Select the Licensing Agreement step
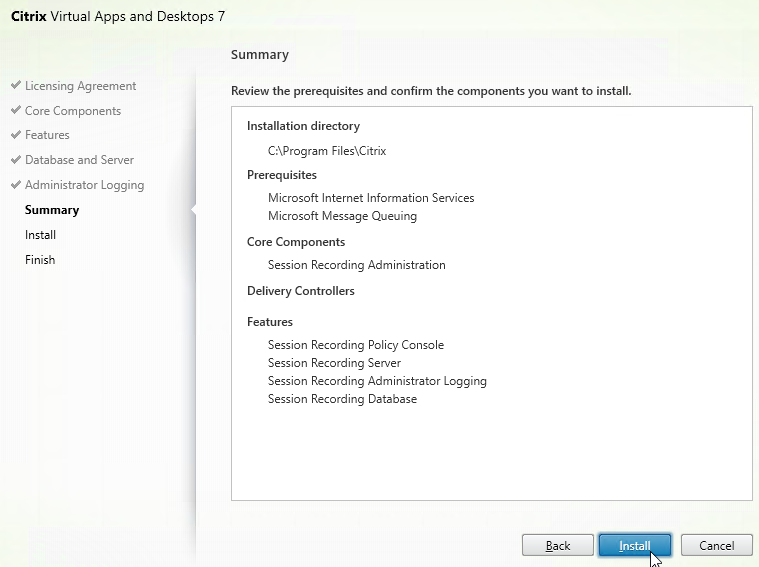 coord(80,86)
